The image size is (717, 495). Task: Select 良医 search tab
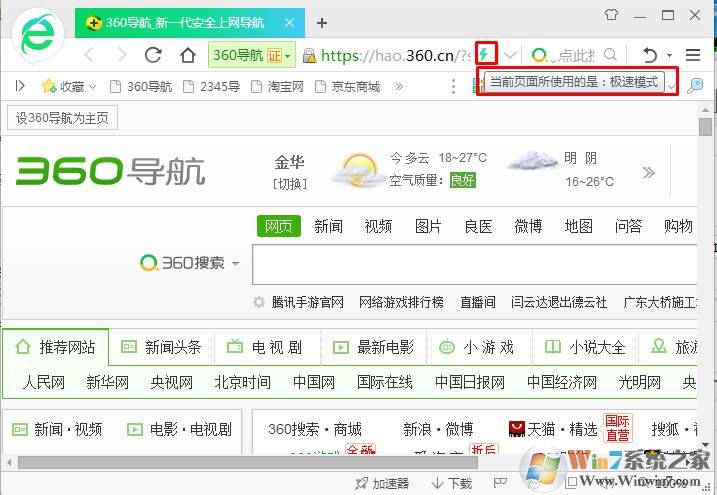point(478,226)
